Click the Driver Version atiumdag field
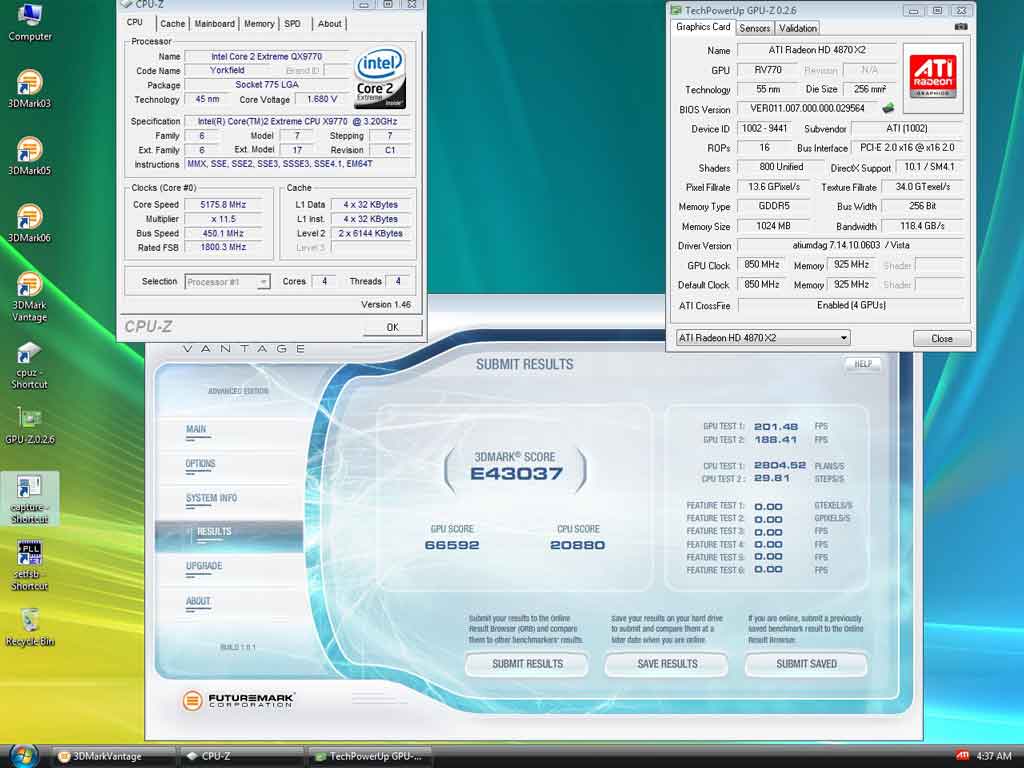 point(851,246)
